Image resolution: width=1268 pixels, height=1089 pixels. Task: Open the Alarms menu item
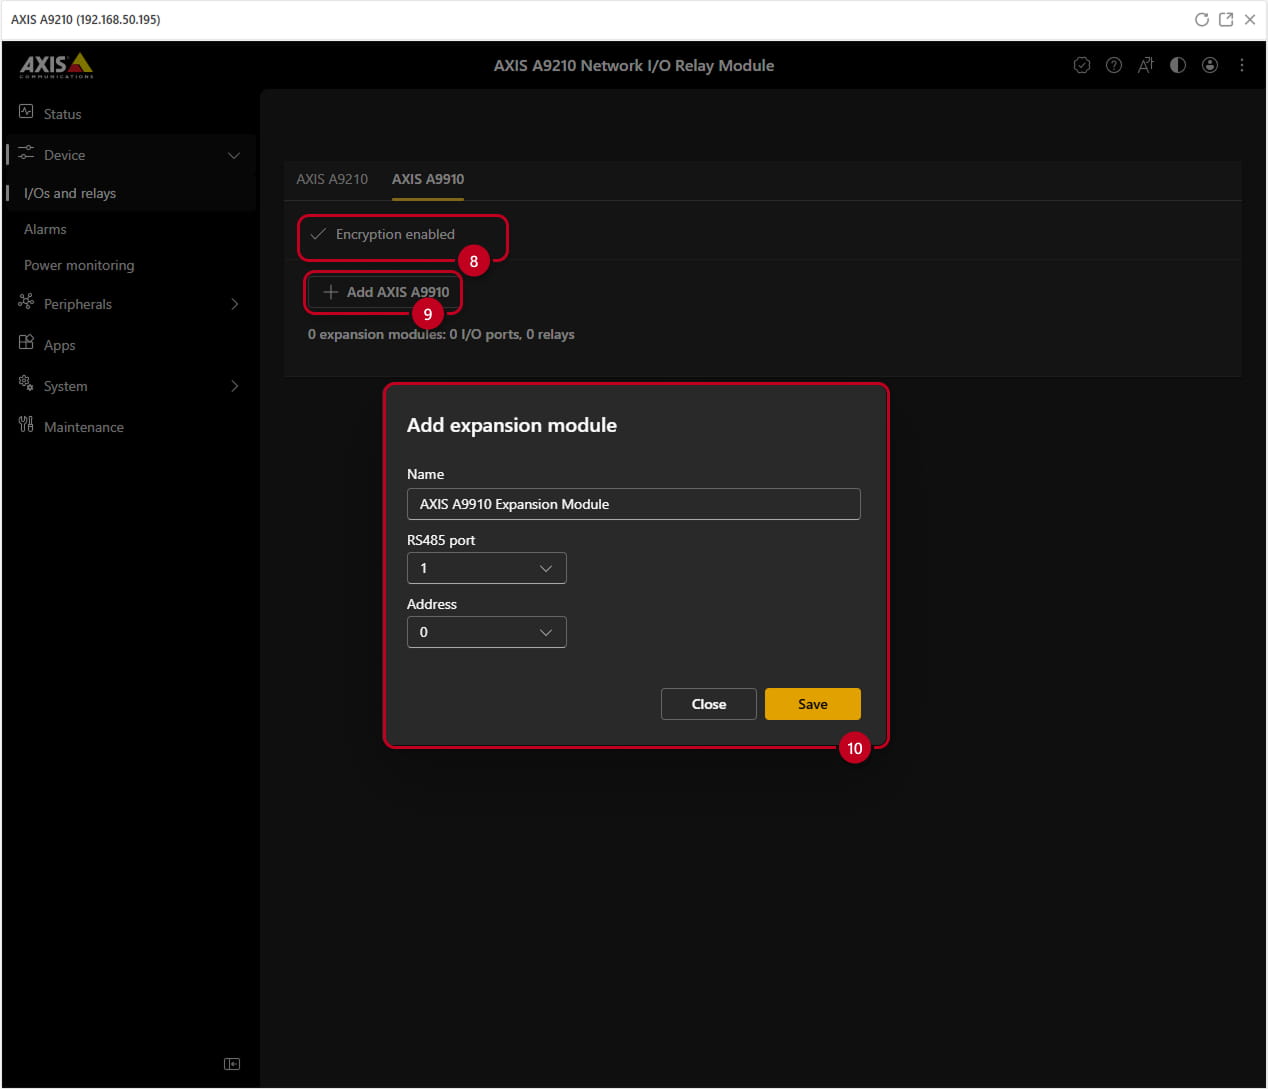click(45, 229)
